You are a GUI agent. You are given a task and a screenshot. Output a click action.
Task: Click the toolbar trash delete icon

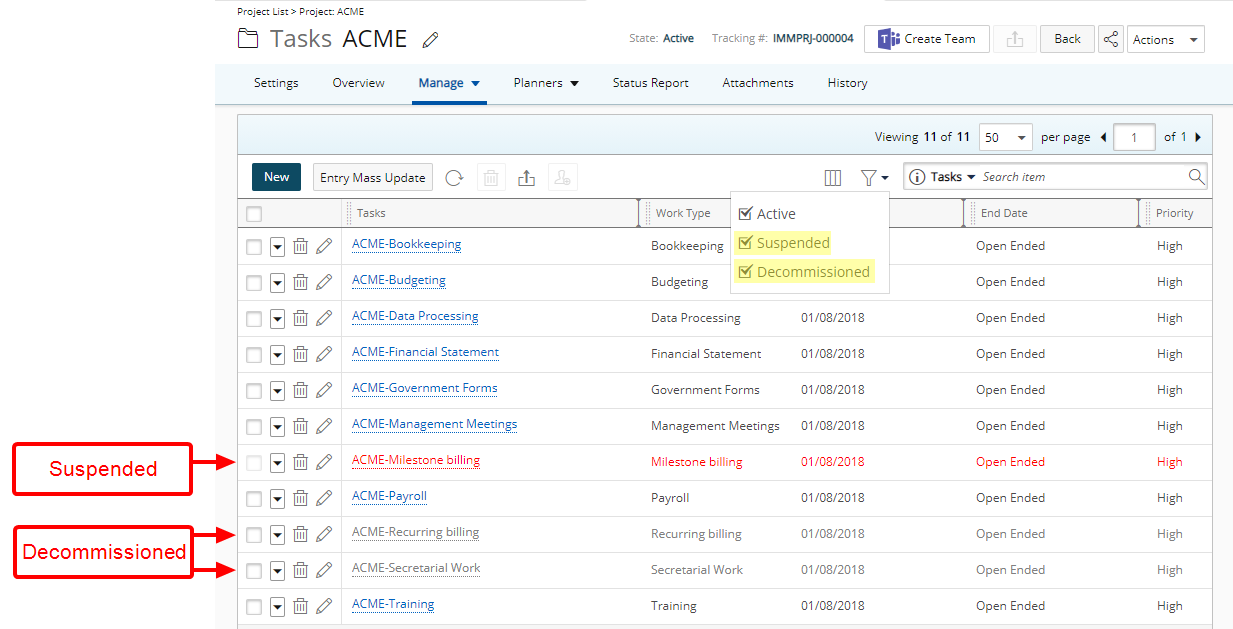tap(491, 178)
